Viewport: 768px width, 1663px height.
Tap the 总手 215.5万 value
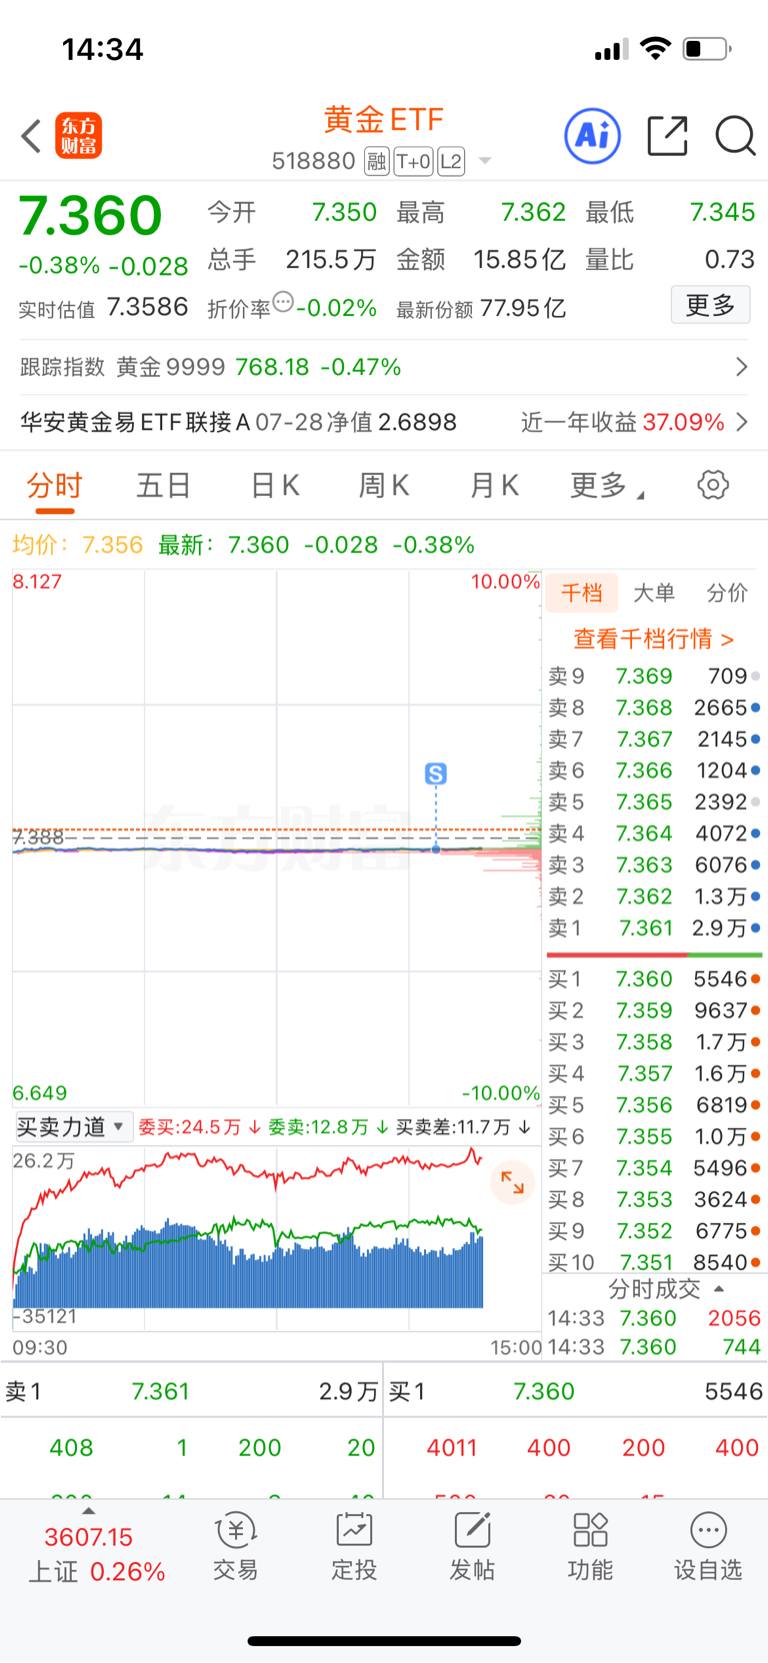(x=330, y=260)
